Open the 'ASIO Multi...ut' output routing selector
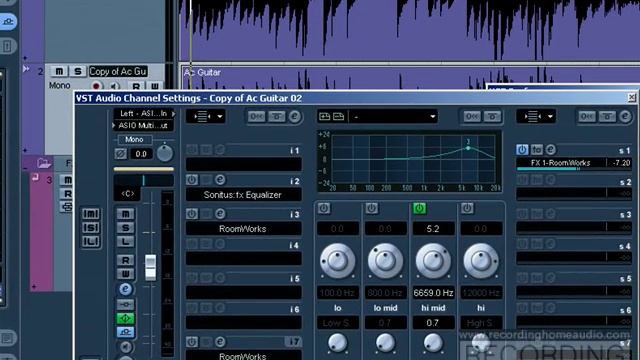This screenshot has width=640, height=360. pos(143,126)
